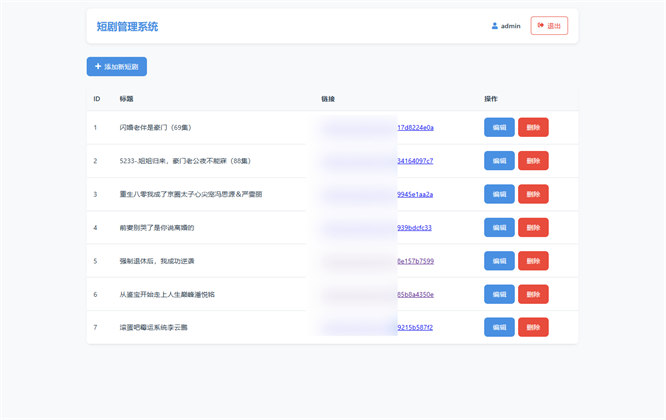Click the red delete button in row 7
This screenshot has height=420, width=666.
tap(533, 327)
